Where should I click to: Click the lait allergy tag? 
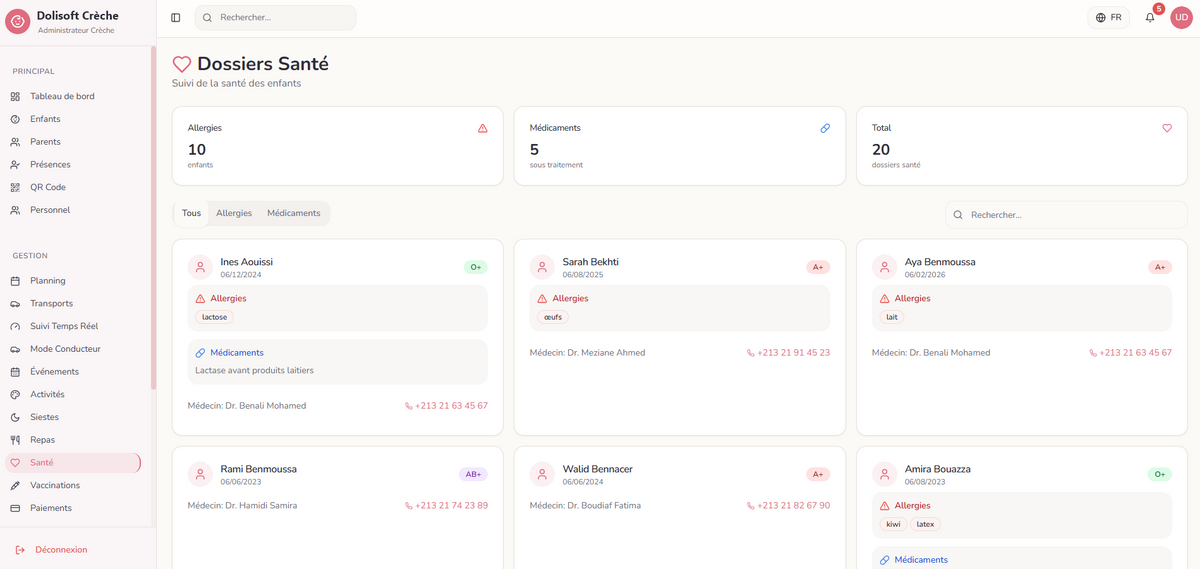pos(892,317)
